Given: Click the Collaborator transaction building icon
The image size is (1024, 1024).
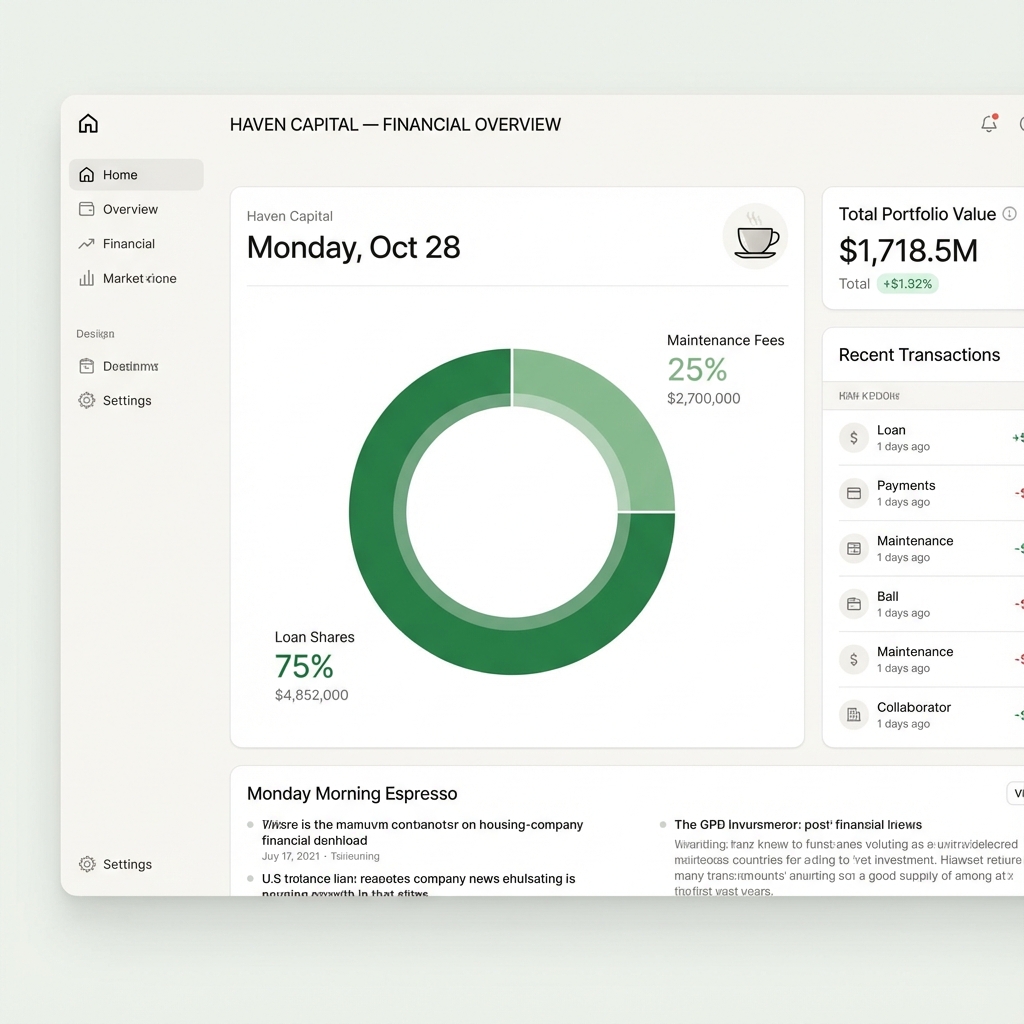Looking at the screenshot, I should 853,715.
